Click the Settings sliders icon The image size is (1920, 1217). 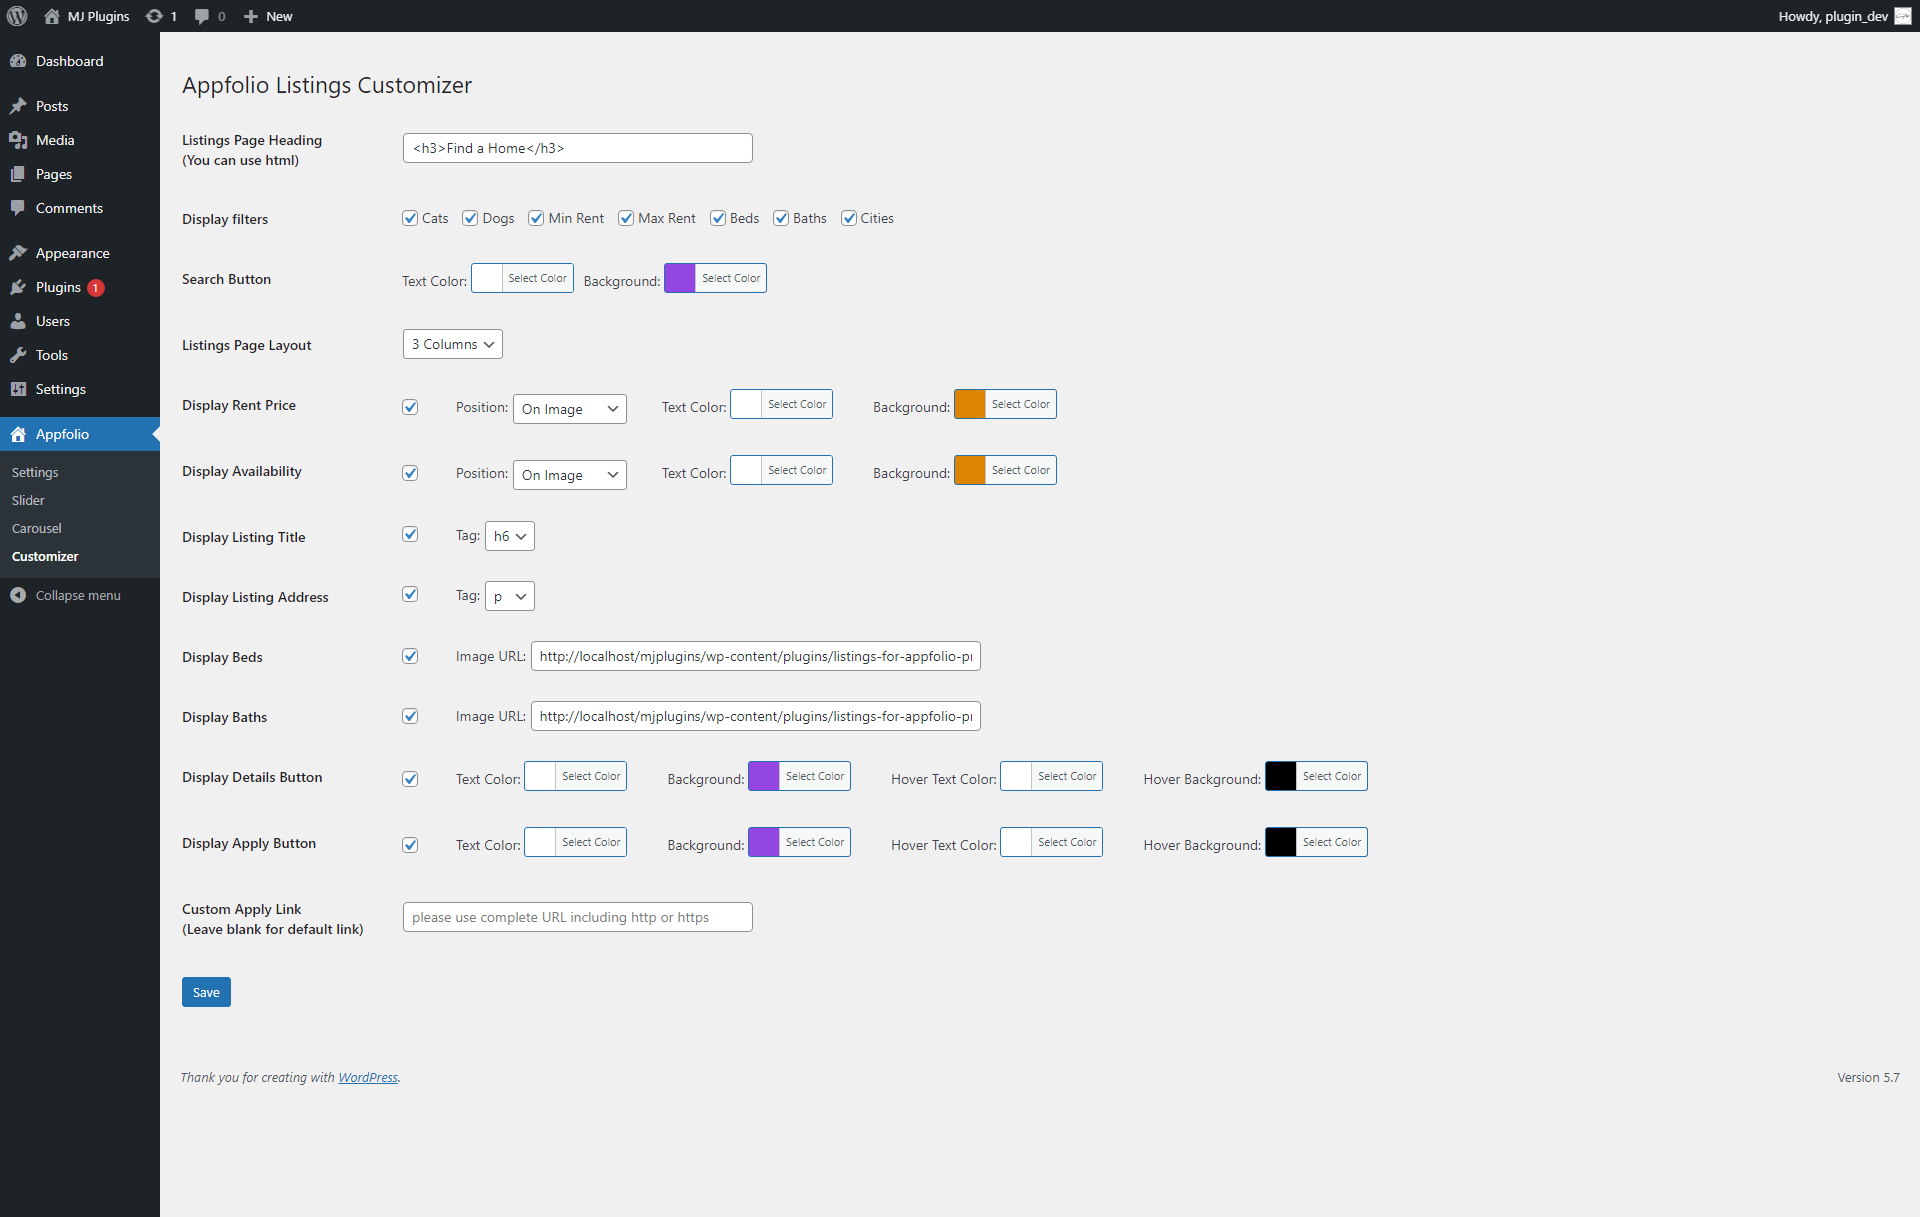point(18,389)
